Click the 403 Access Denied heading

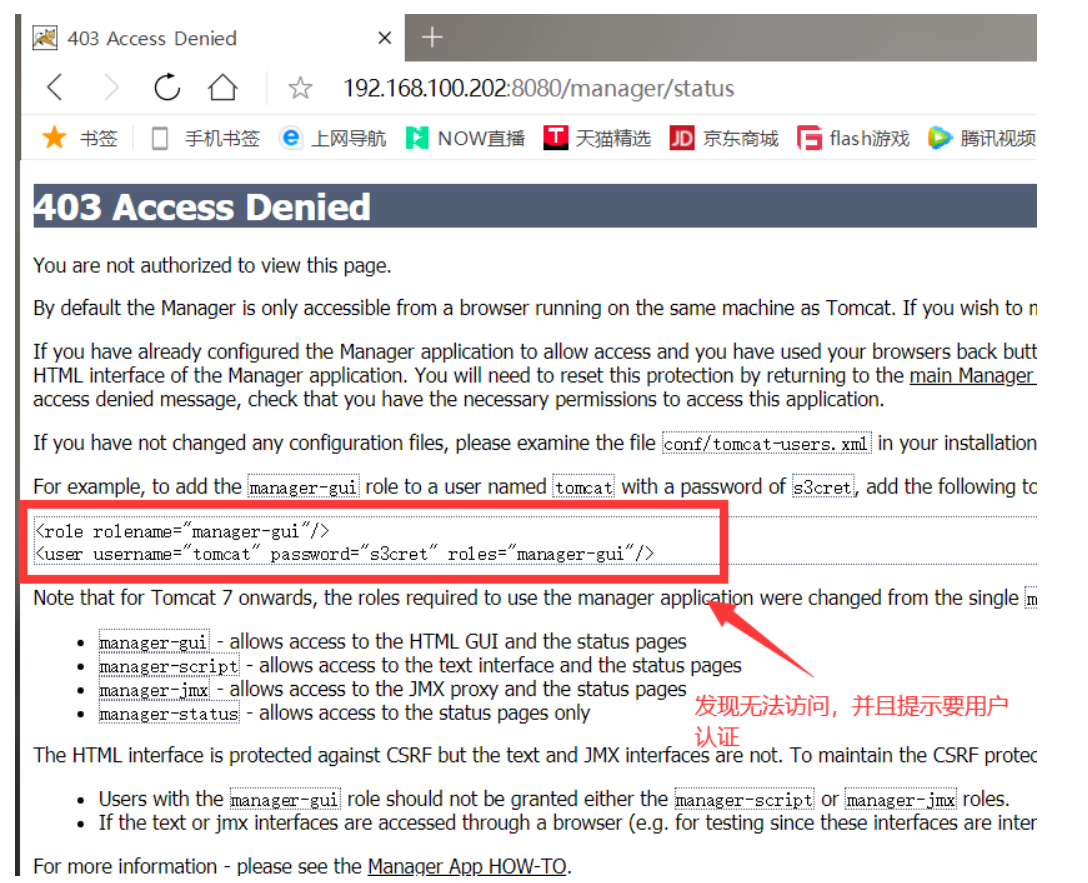[202, 207]
